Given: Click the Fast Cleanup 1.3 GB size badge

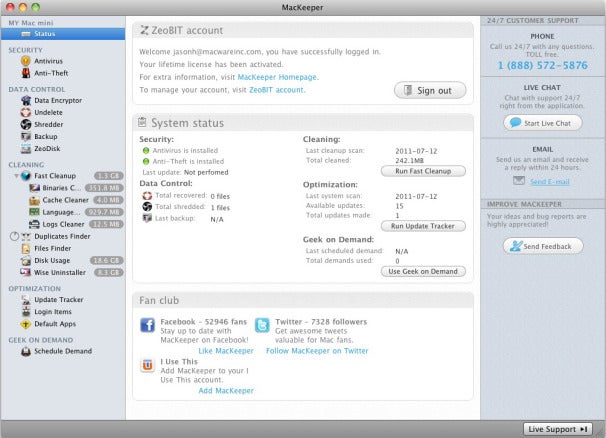Looking at the screenshot, I should point(109,176).
